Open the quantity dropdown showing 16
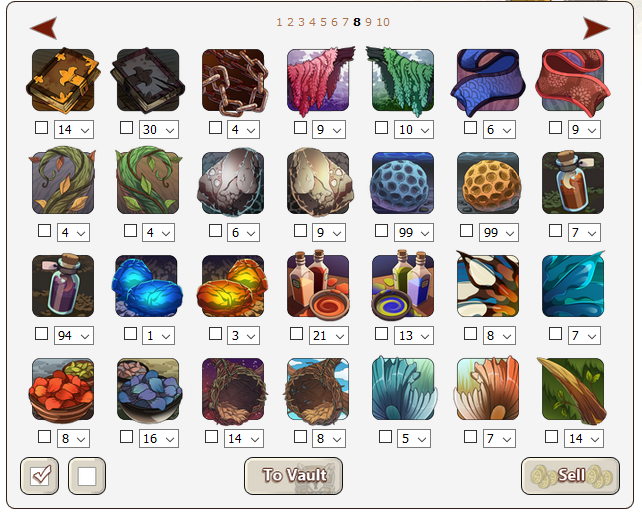This screenshot has width=642, height=517. pos(158,439)
